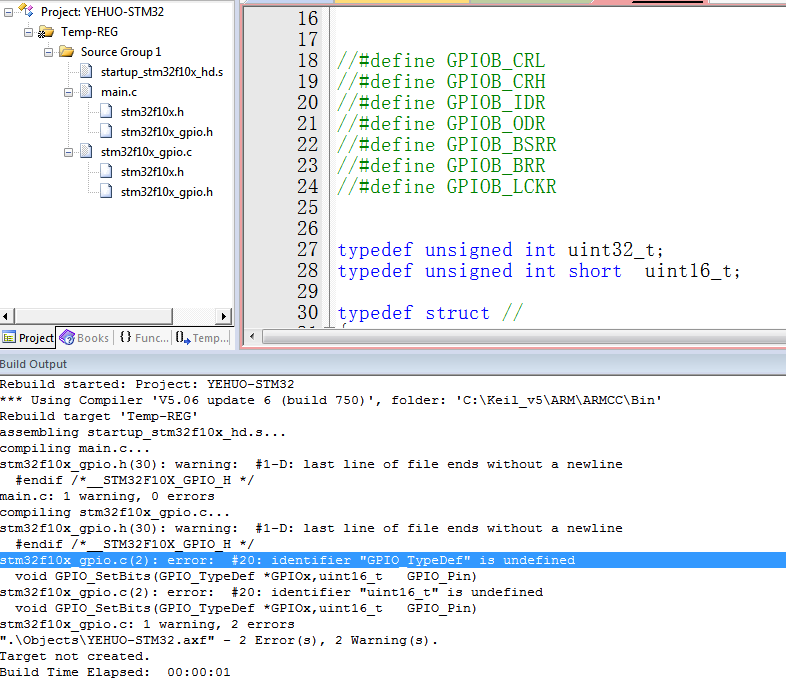The width and height of the screenshot is (786, 693).
Task: Click the YEHUO-STM32 project root icon
Action: coord(28,12)
